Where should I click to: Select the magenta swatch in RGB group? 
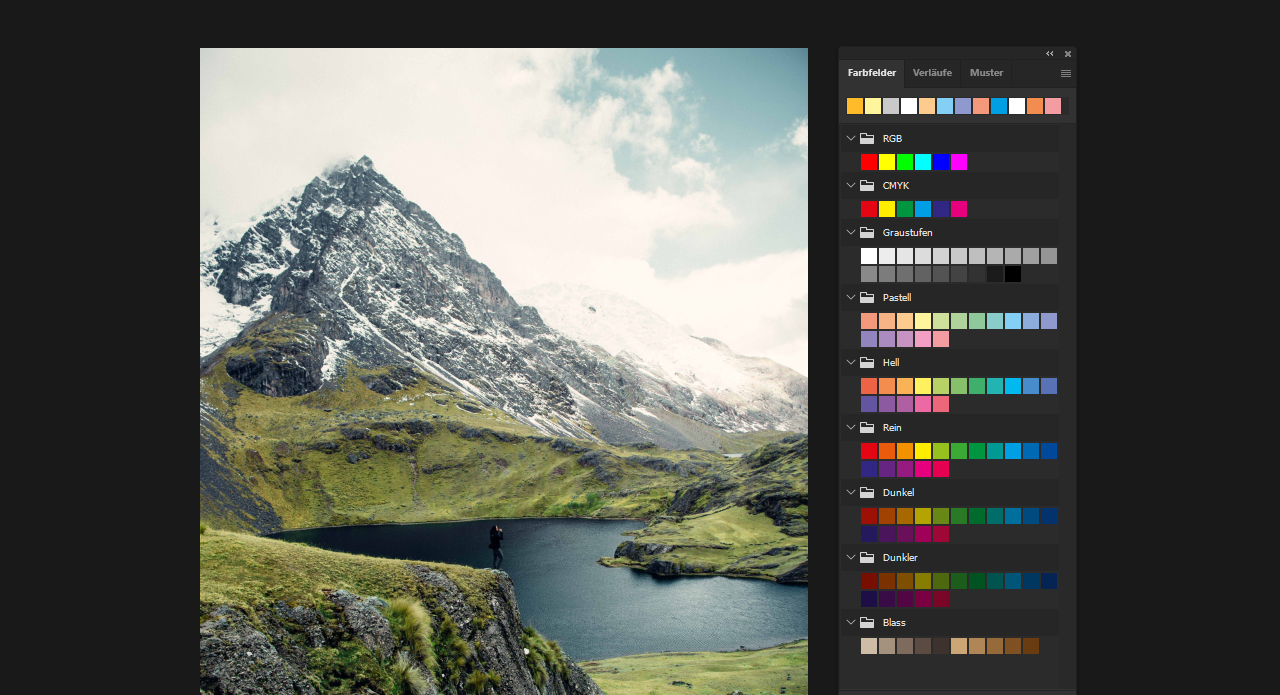pos(959,162)
